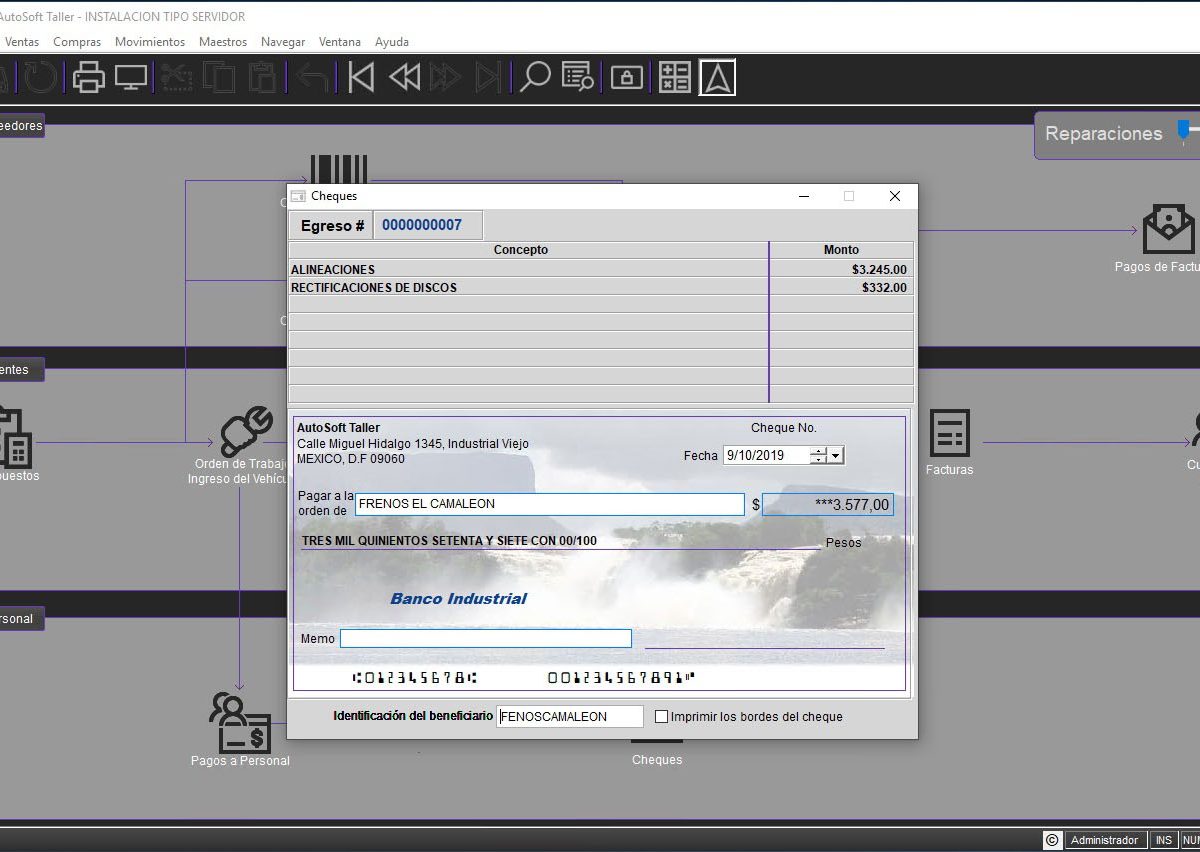Open the Movimientos menu

pyautogui.click(x=149, y=41)
